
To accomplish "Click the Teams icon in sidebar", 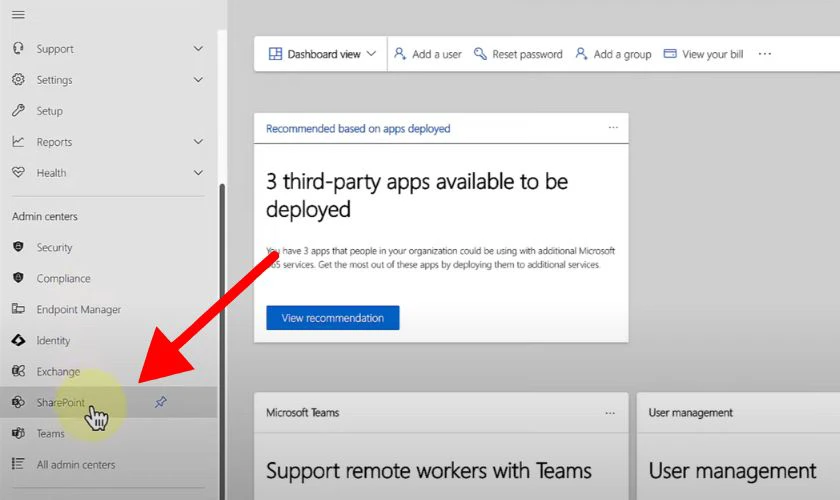I will point(18,433).
